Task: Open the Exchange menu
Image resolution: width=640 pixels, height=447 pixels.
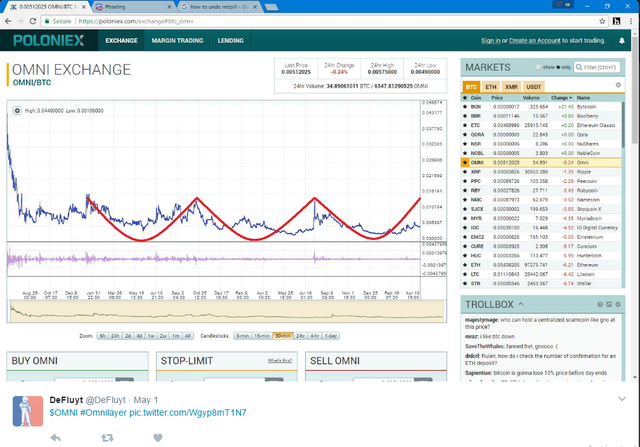Action: click(x=121, y=40)
